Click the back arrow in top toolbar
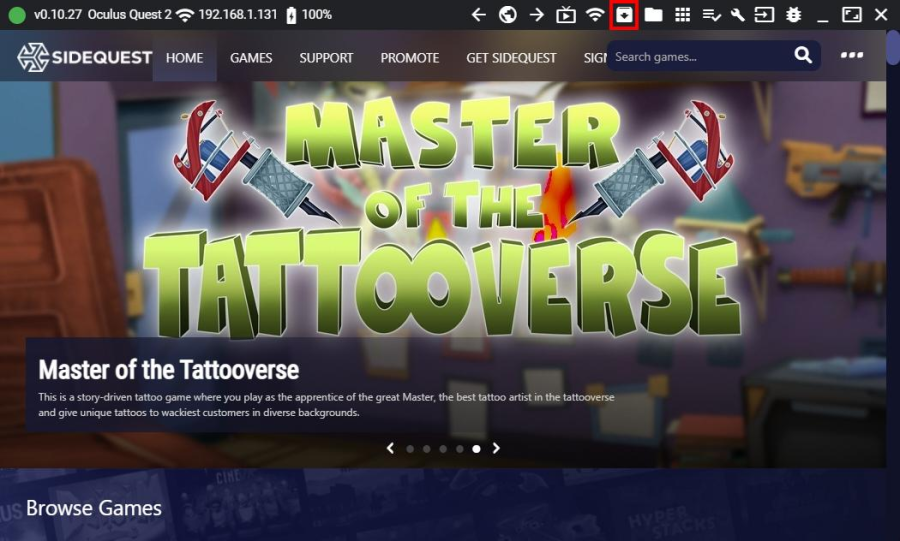Image resolution: width=900 pixels, height=541 pixels. (x=478, y=15)
